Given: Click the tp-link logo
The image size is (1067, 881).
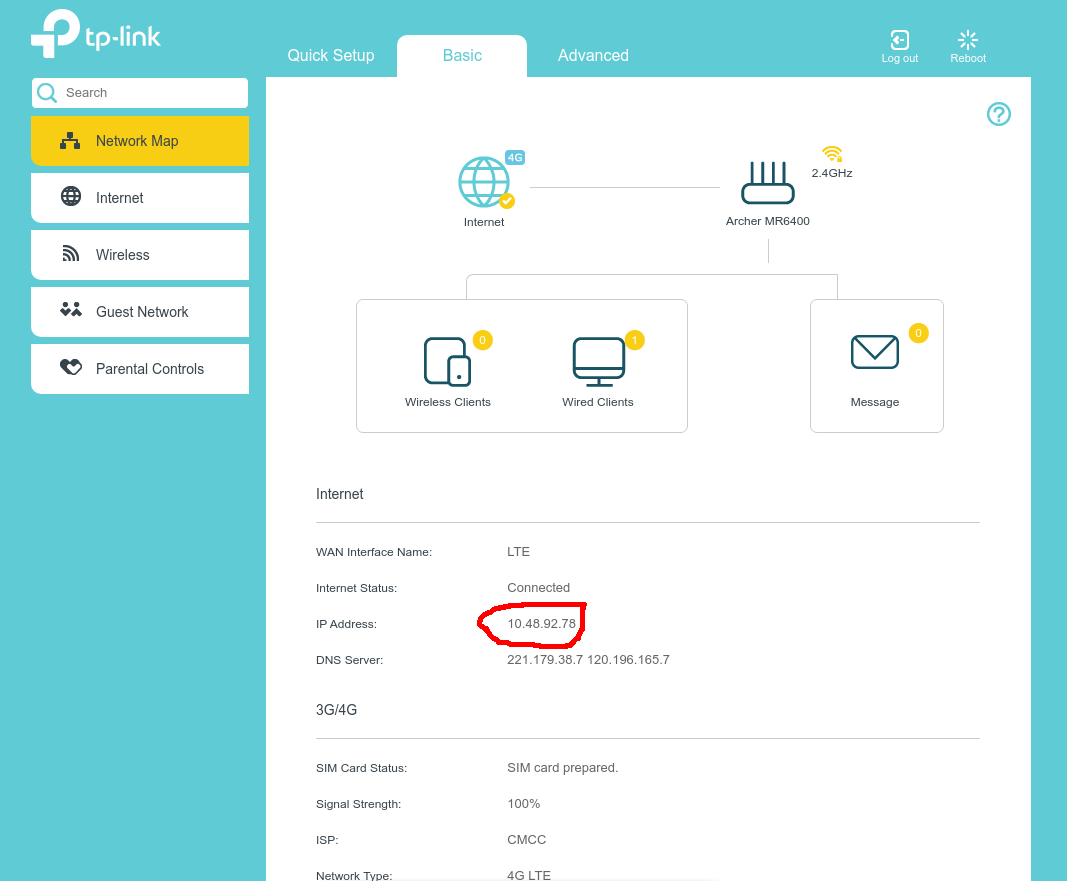Looking at the screenshot, I should click(x=96, y=33).
